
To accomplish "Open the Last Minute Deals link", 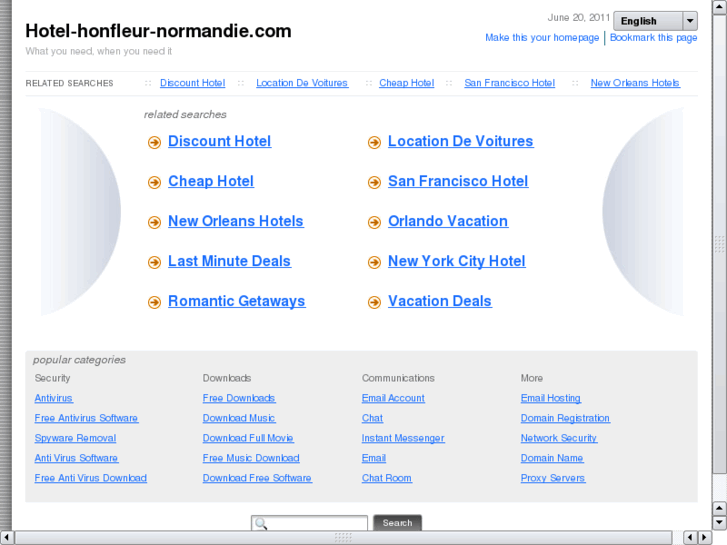I will coord(230,261).
